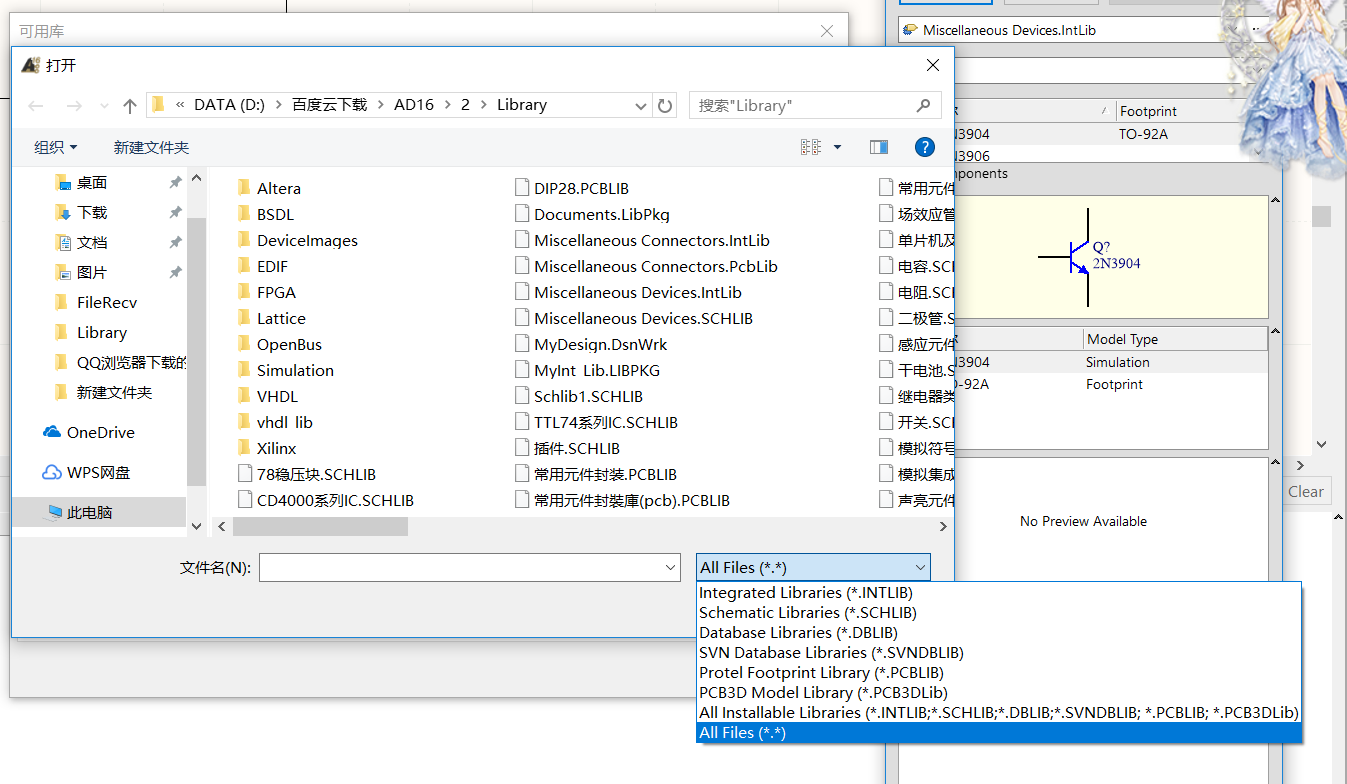Click 新建文件夹 to create a folder
Viewport: 1347px width, 784px height.
[x=151, y=146]
